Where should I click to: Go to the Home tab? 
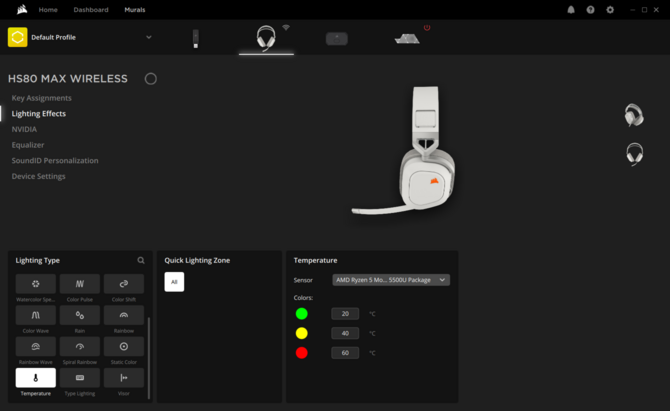(x=48, y=9)
